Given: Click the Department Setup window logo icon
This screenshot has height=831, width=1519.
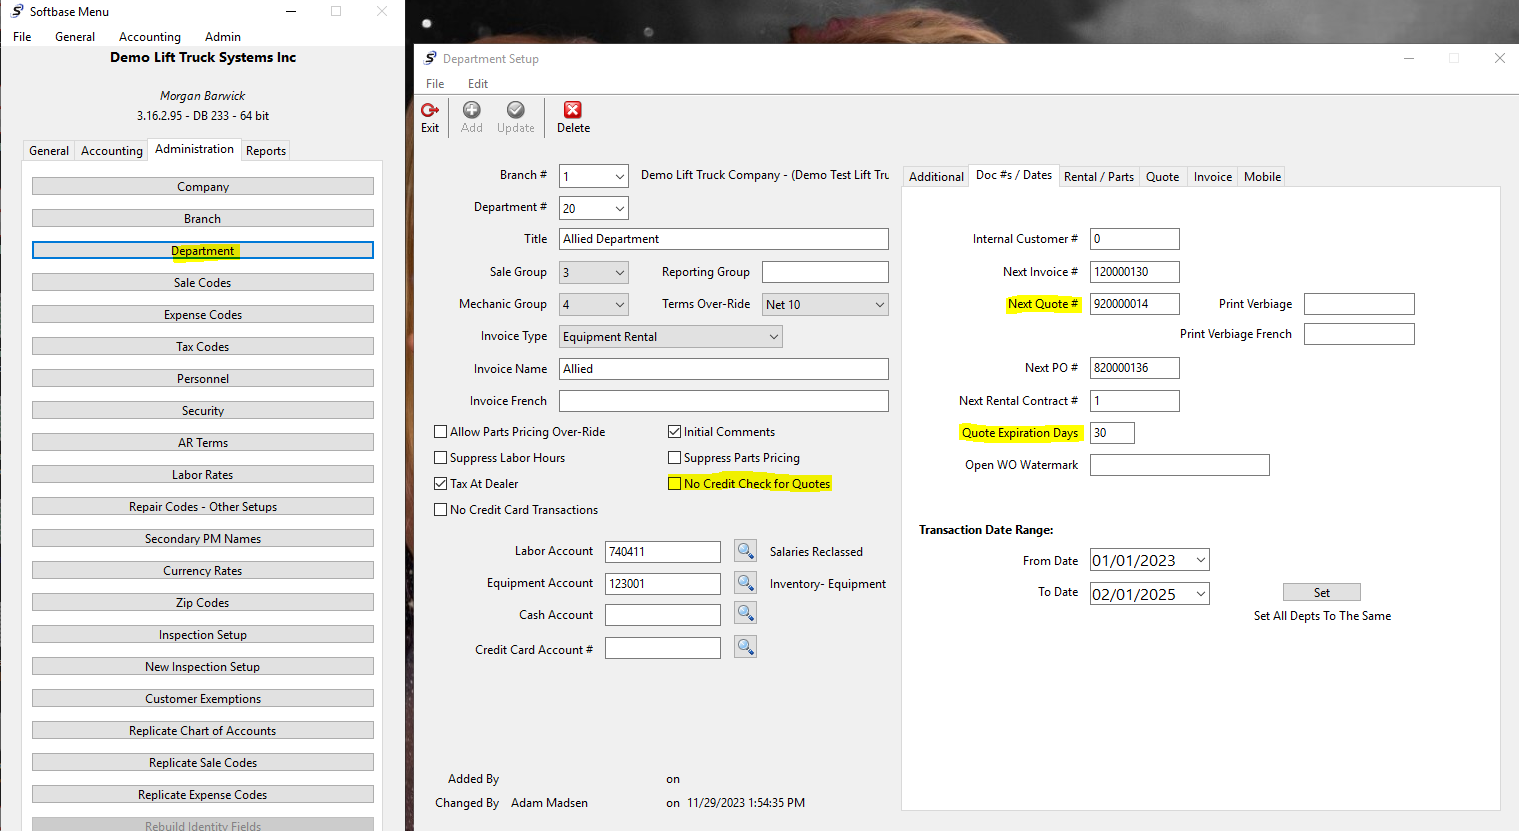Looking at the screenshot, I should 430,58.
